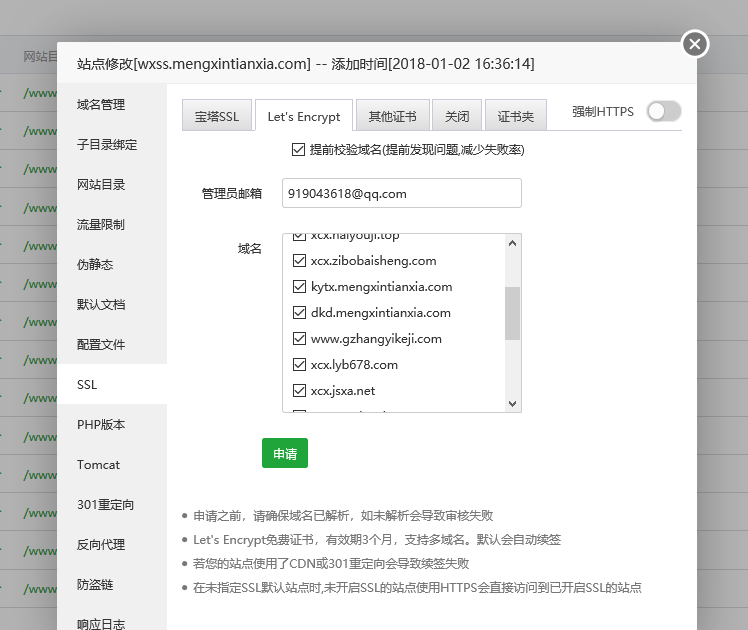Open the 其他证书 tab
The image size is (748, 630).
tap(393, 116)
